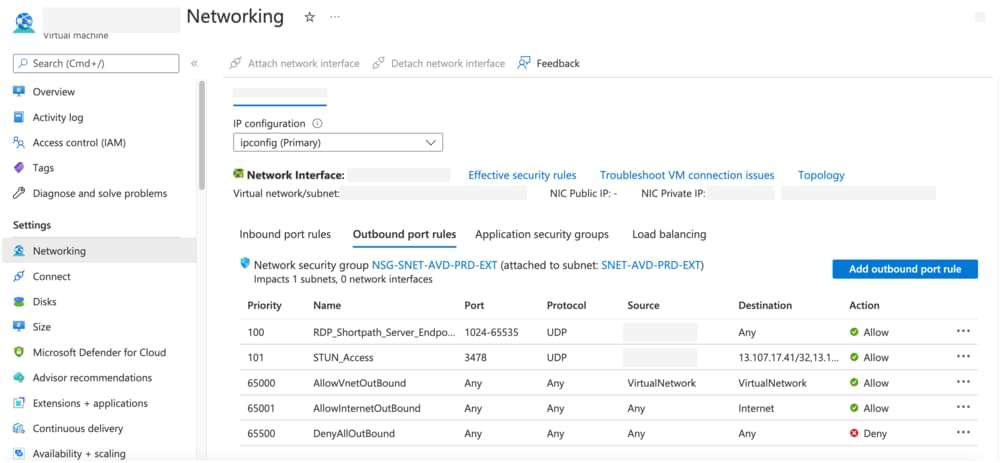Click Detach network interface
1000x463 pixels.
[439, 63]
